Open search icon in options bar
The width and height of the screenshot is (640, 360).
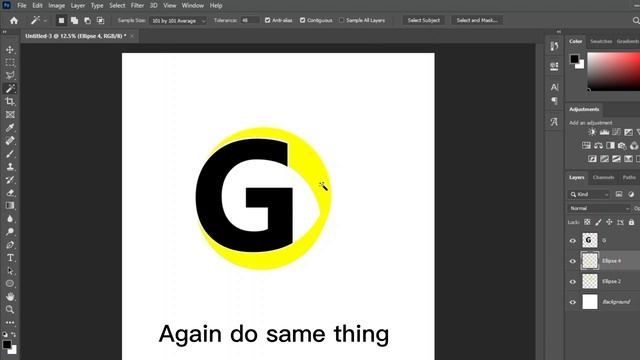[636, 20]
